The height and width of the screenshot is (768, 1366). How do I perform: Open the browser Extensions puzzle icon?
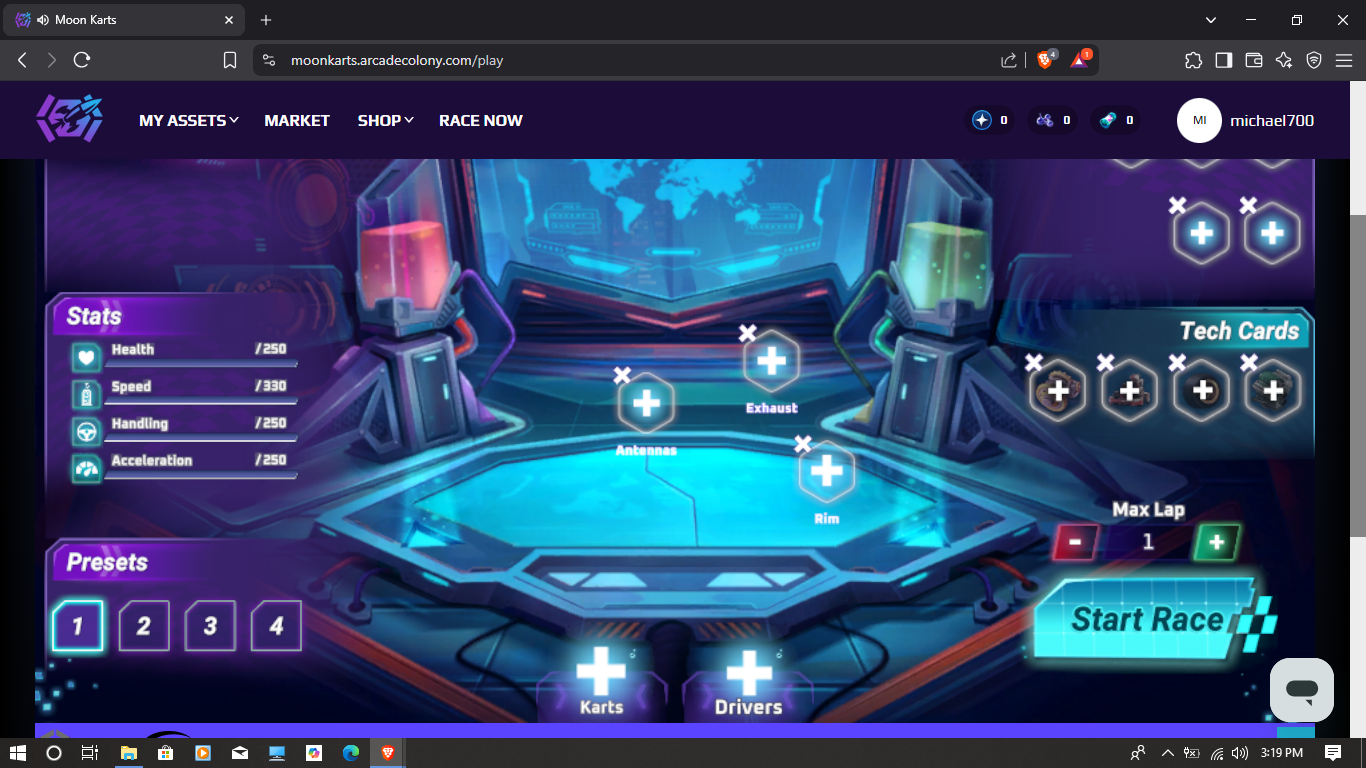[1193, 60]
